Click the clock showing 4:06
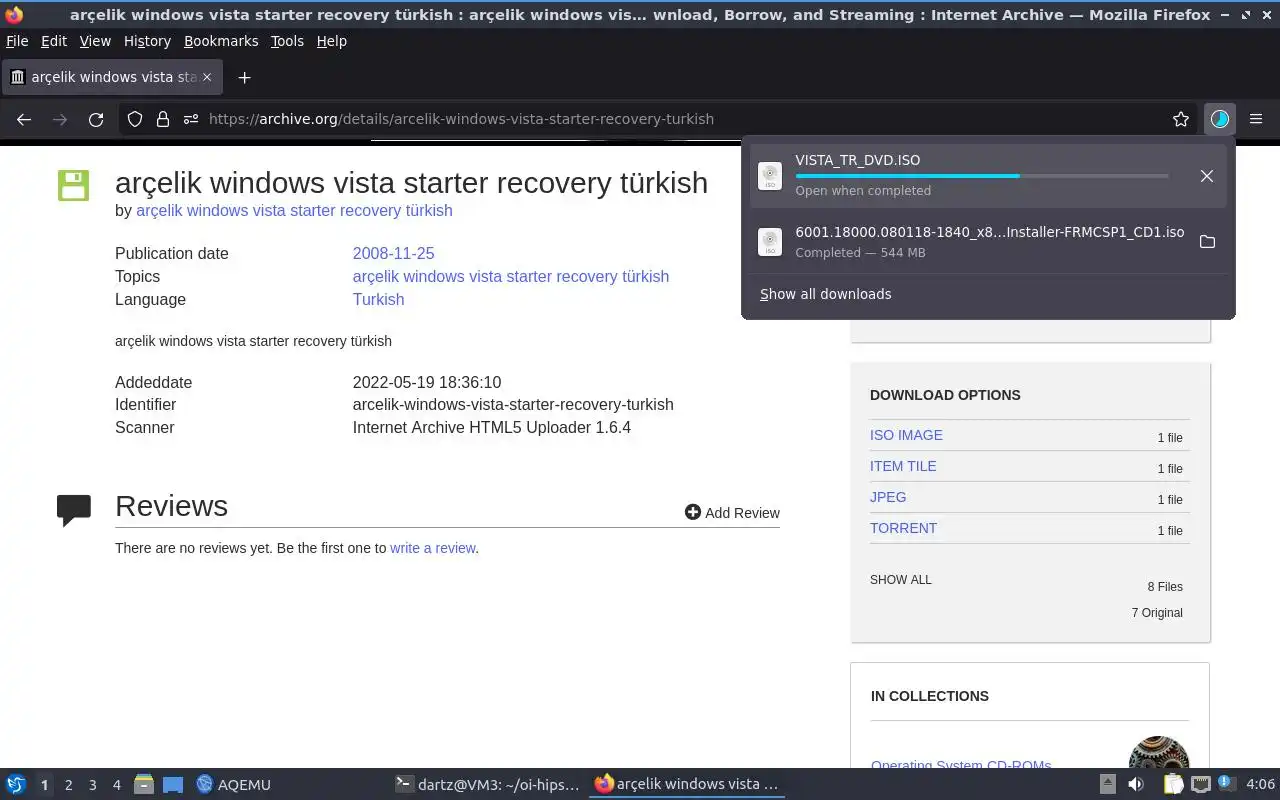This screenshot has height=800, width=1280. point(1260,784)
